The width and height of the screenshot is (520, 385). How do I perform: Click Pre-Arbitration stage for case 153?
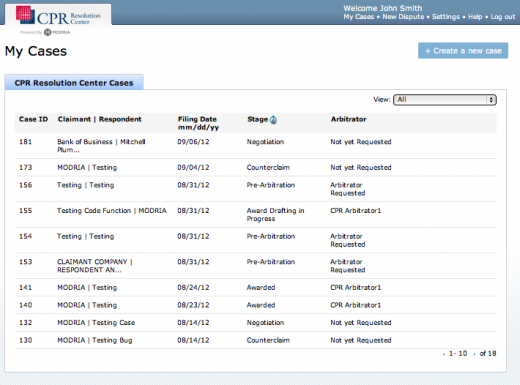271,262
